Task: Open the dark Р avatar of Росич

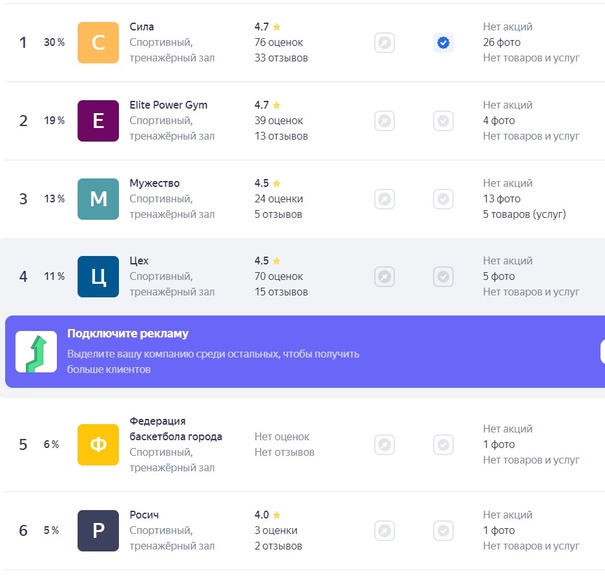Action: (x=98, y=530)
